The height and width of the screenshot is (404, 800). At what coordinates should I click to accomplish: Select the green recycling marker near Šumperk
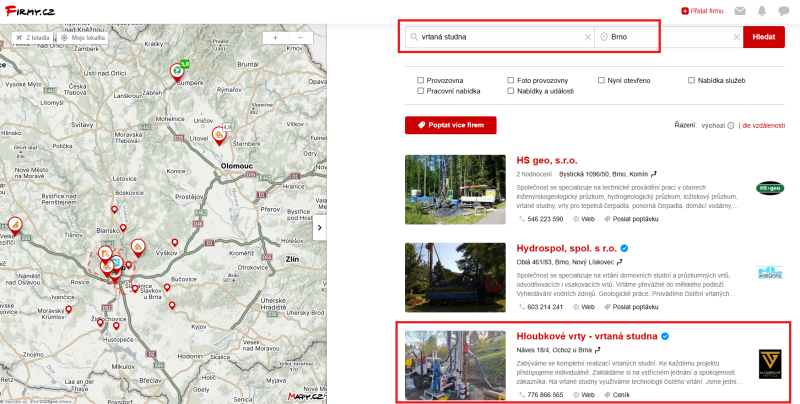pos(177,71)
